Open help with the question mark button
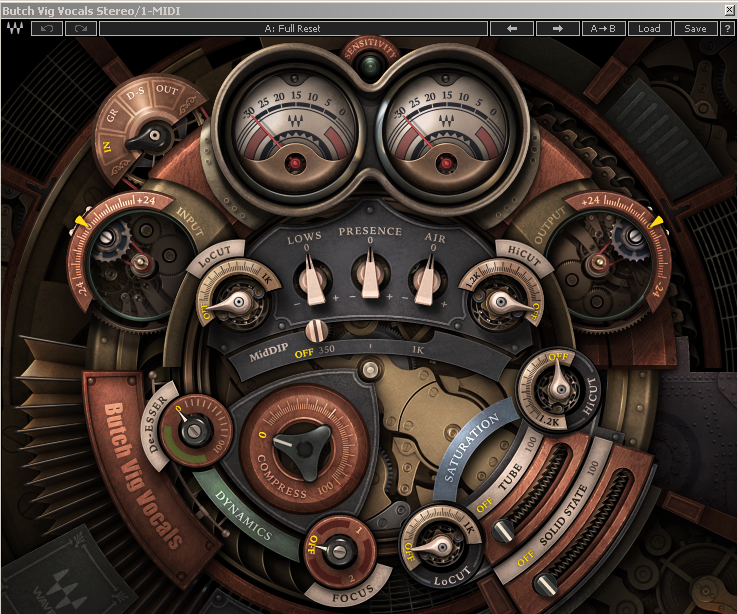738x614 pixels. (x=727, y=29)
